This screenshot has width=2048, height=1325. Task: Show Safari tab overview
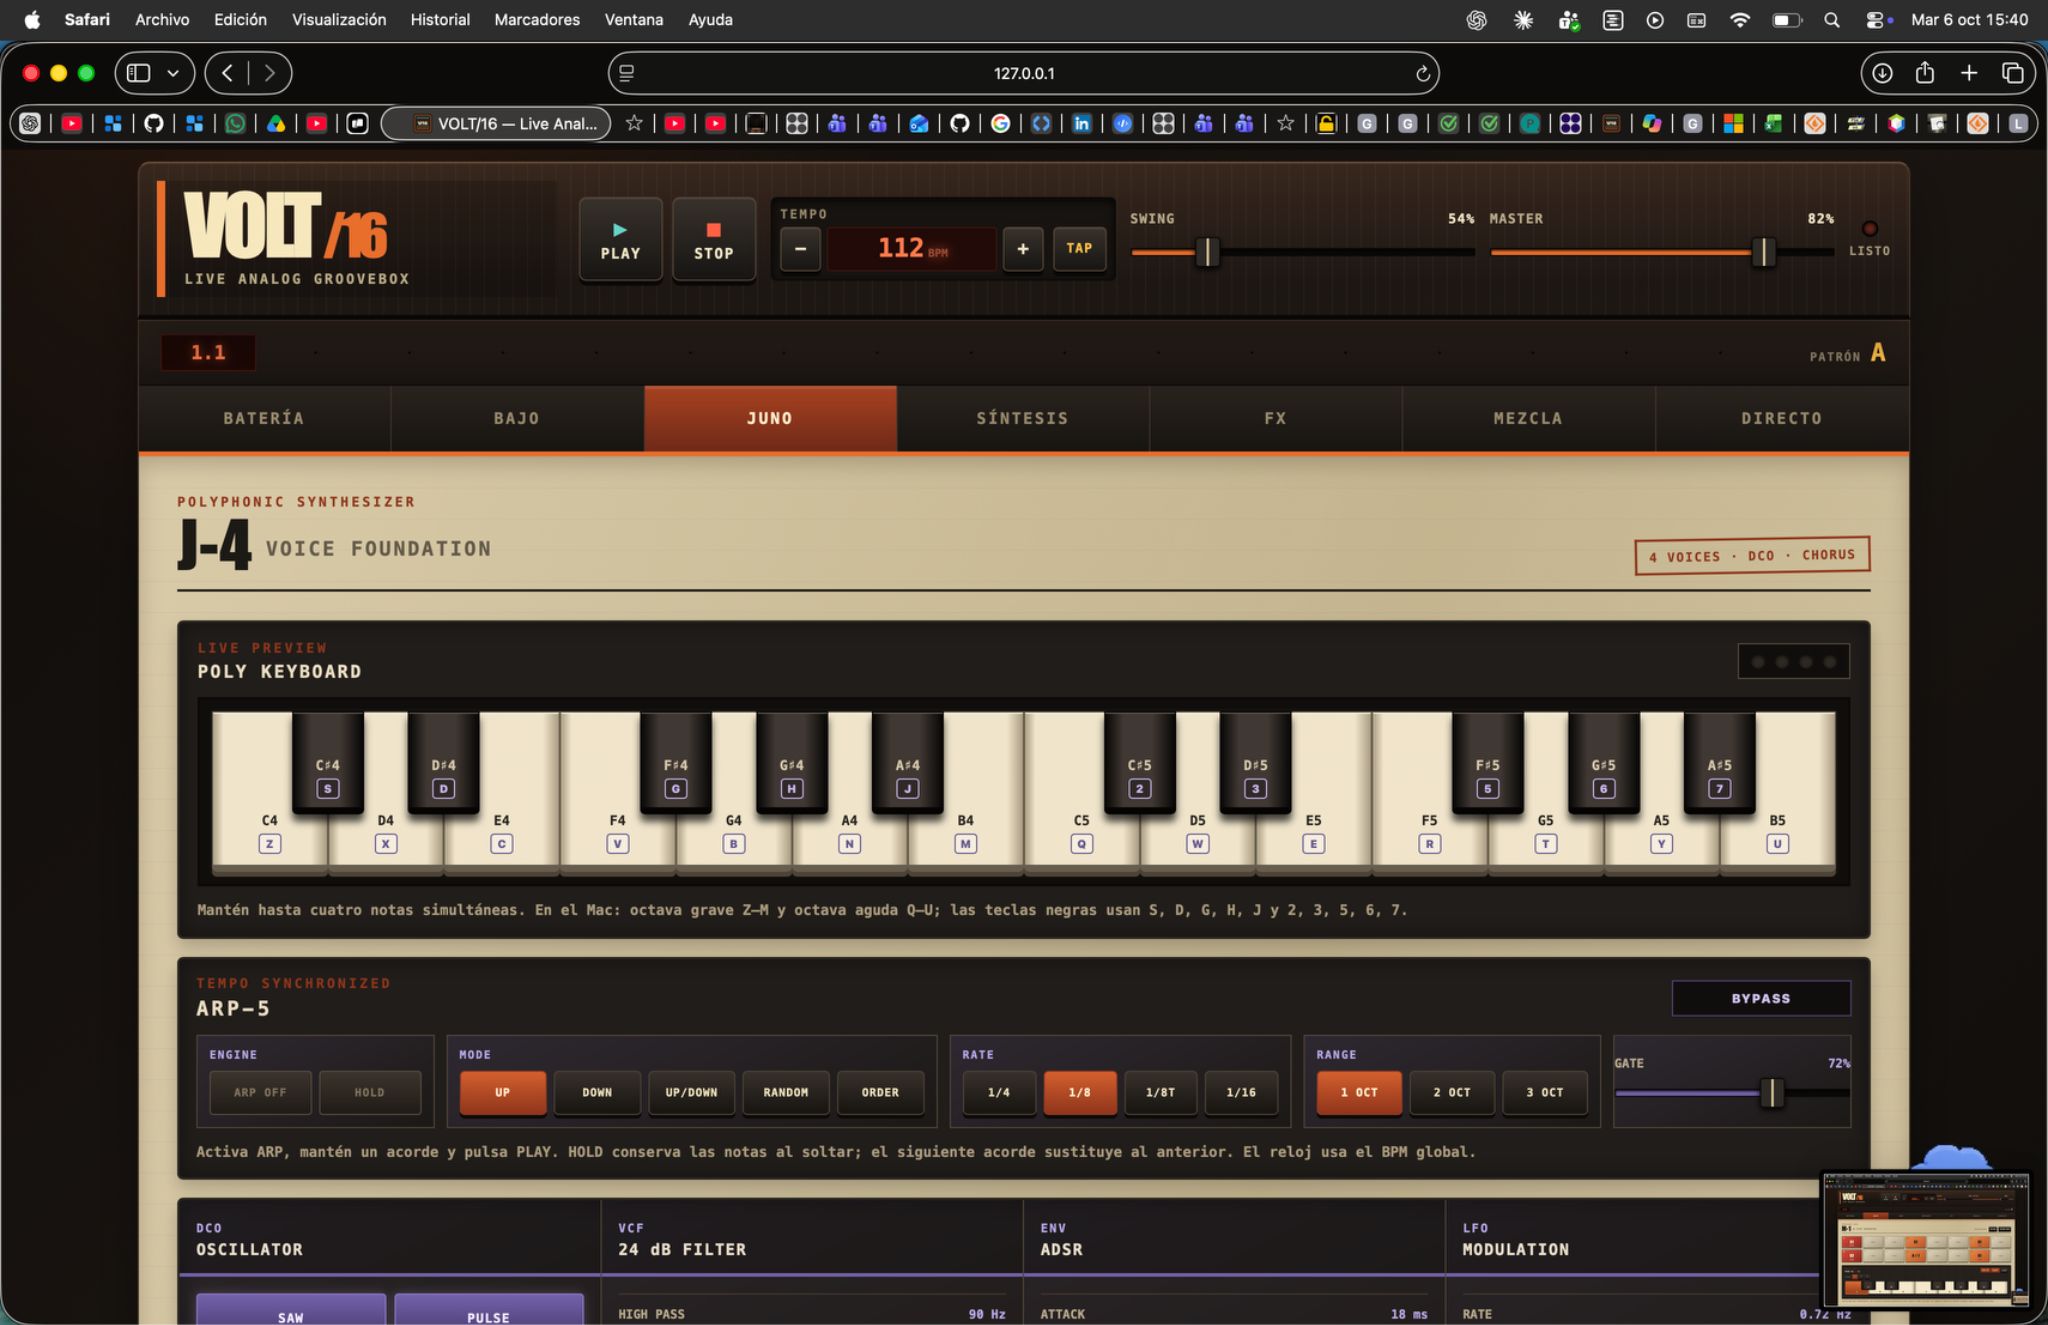(x=2012, y=73)
